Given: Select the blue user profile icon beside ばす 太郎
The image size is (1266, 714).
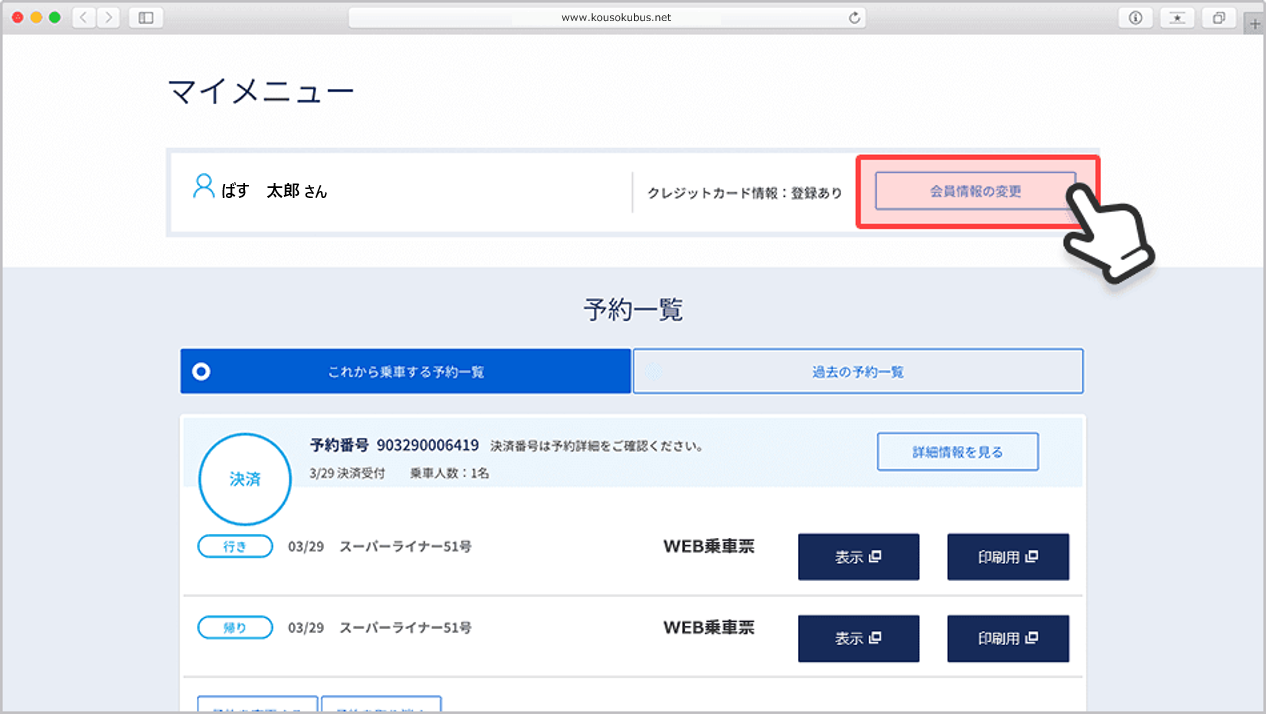Looking at the screenshot, I should (203, 185).
